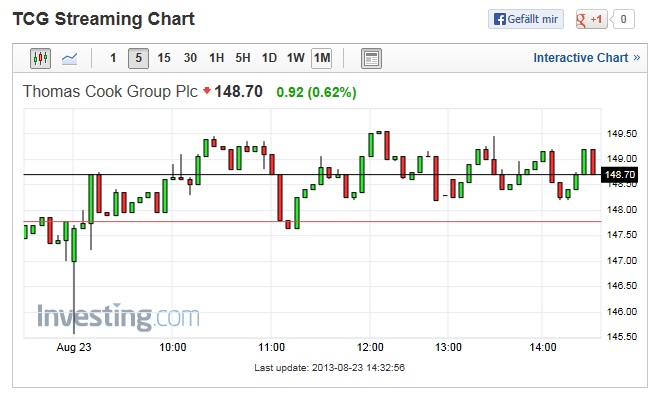Select the 30 minute interval
This screenshot has width=656, height=395.
click(190, 58)
